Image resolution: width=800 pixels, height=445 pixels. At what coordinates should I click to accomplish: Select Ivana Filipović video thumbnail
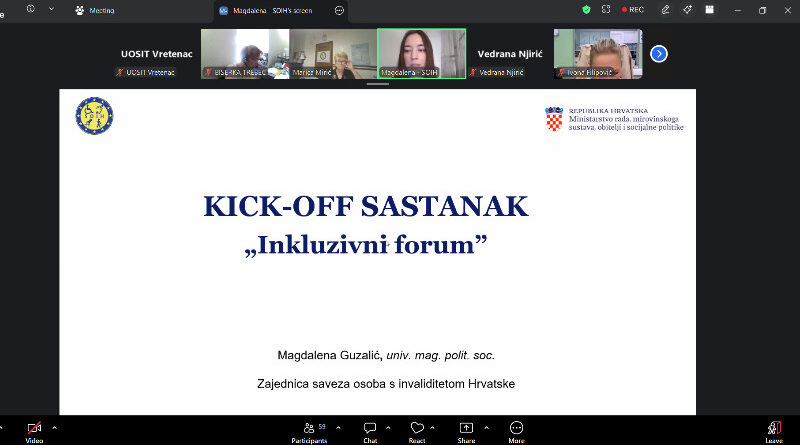pyautogui.click(x=598, y=54)
